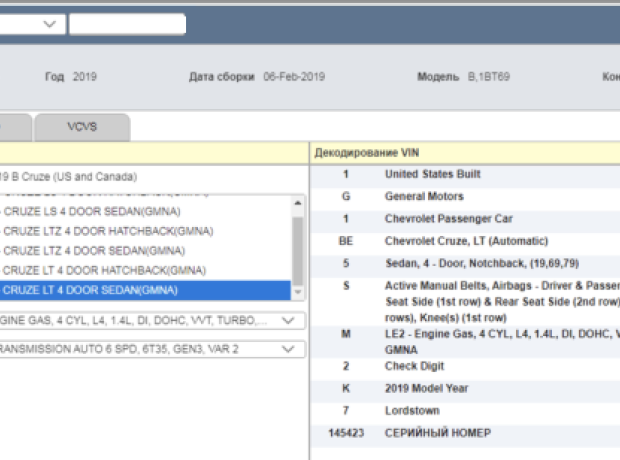Click the 'General Motors' VIN row
Screen dimensions: 620x460
[x=465, y=197]
